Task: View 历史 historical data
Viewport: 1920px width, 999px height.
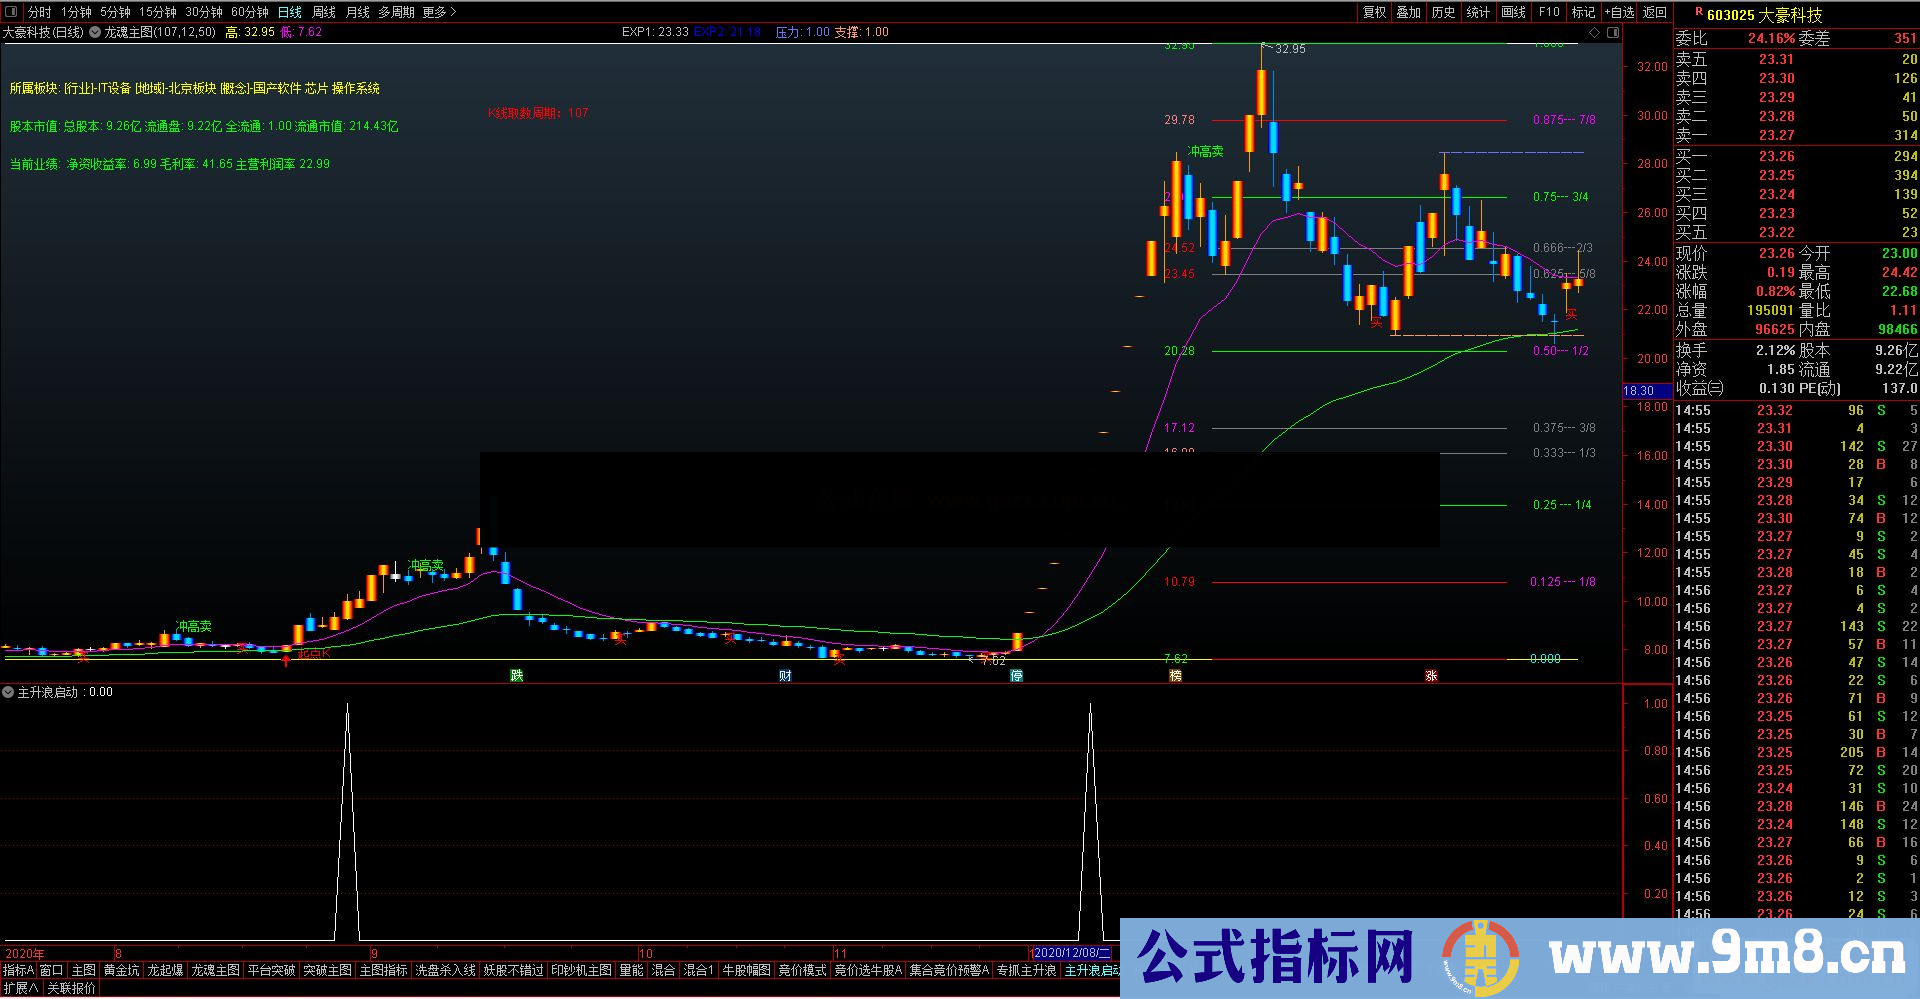Action: pos(1445,12)
